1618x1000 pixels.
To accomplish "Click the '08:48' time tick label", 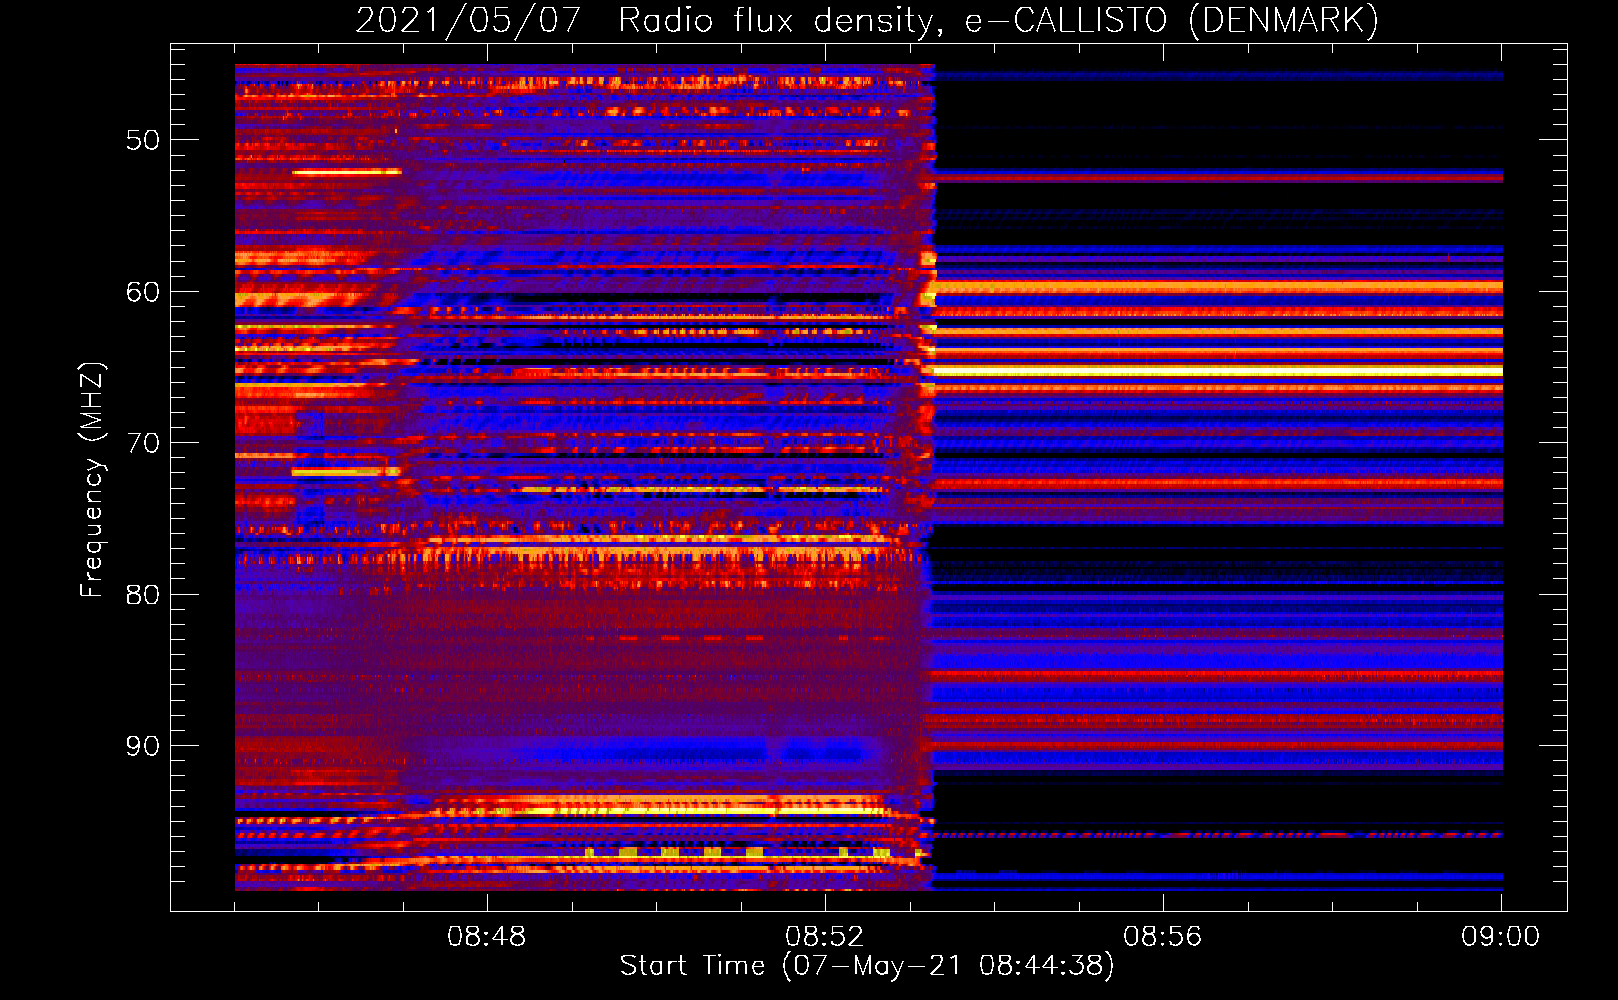I will 487,937.
